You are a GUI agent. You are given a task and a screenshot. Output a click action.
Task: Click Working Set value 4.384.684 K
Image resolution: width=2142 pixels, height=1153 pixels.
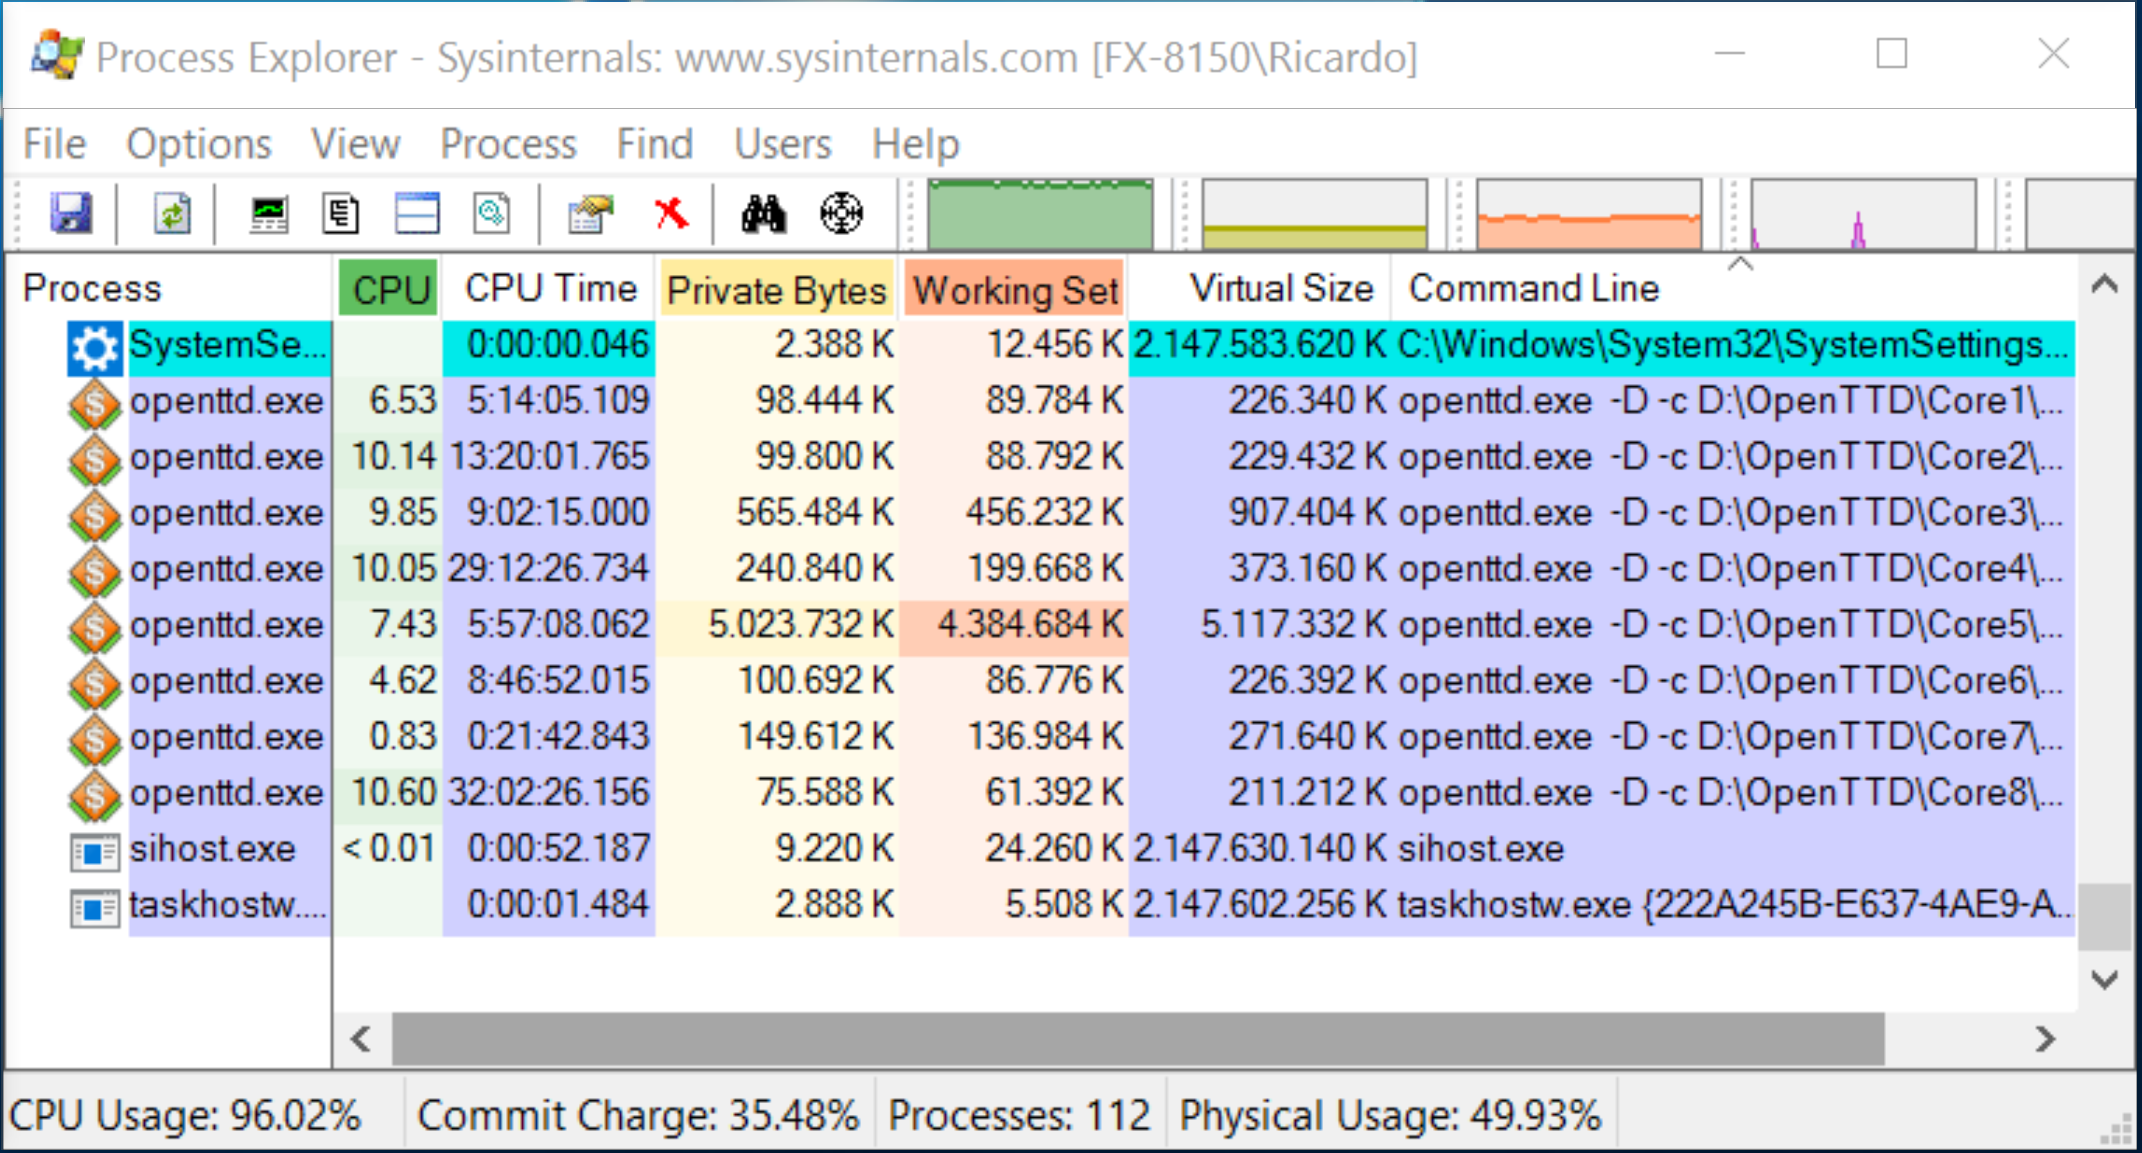pyautogui.click(x=1030, y=624)
